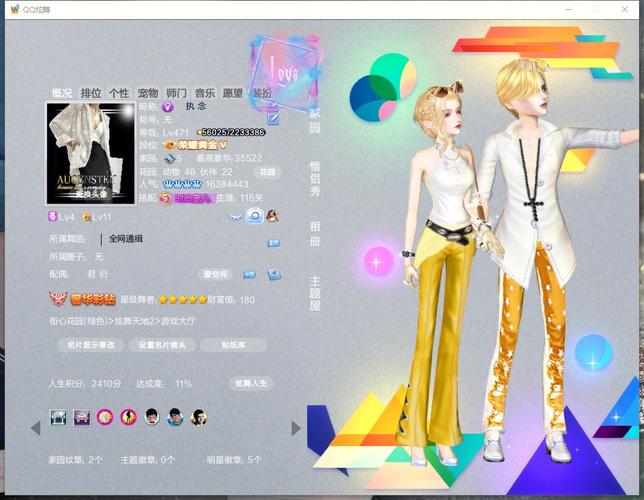Image resolution: width=644 pixels, height=500 pixels.
Task: Open the 宠物 tab
Action: (148, 93)
